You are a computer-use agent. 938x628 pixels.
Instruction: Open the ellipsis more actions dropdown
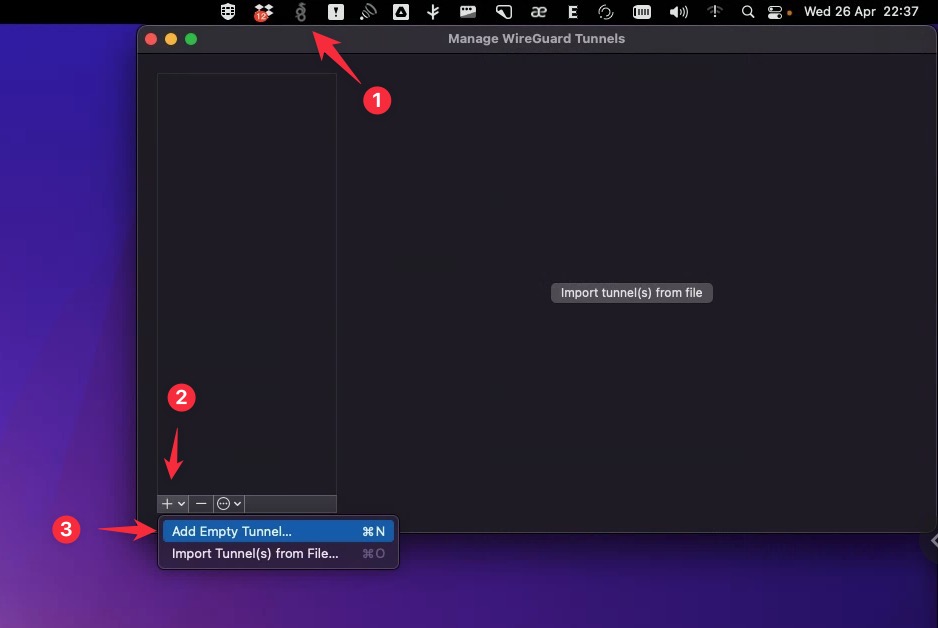(229, 504)
